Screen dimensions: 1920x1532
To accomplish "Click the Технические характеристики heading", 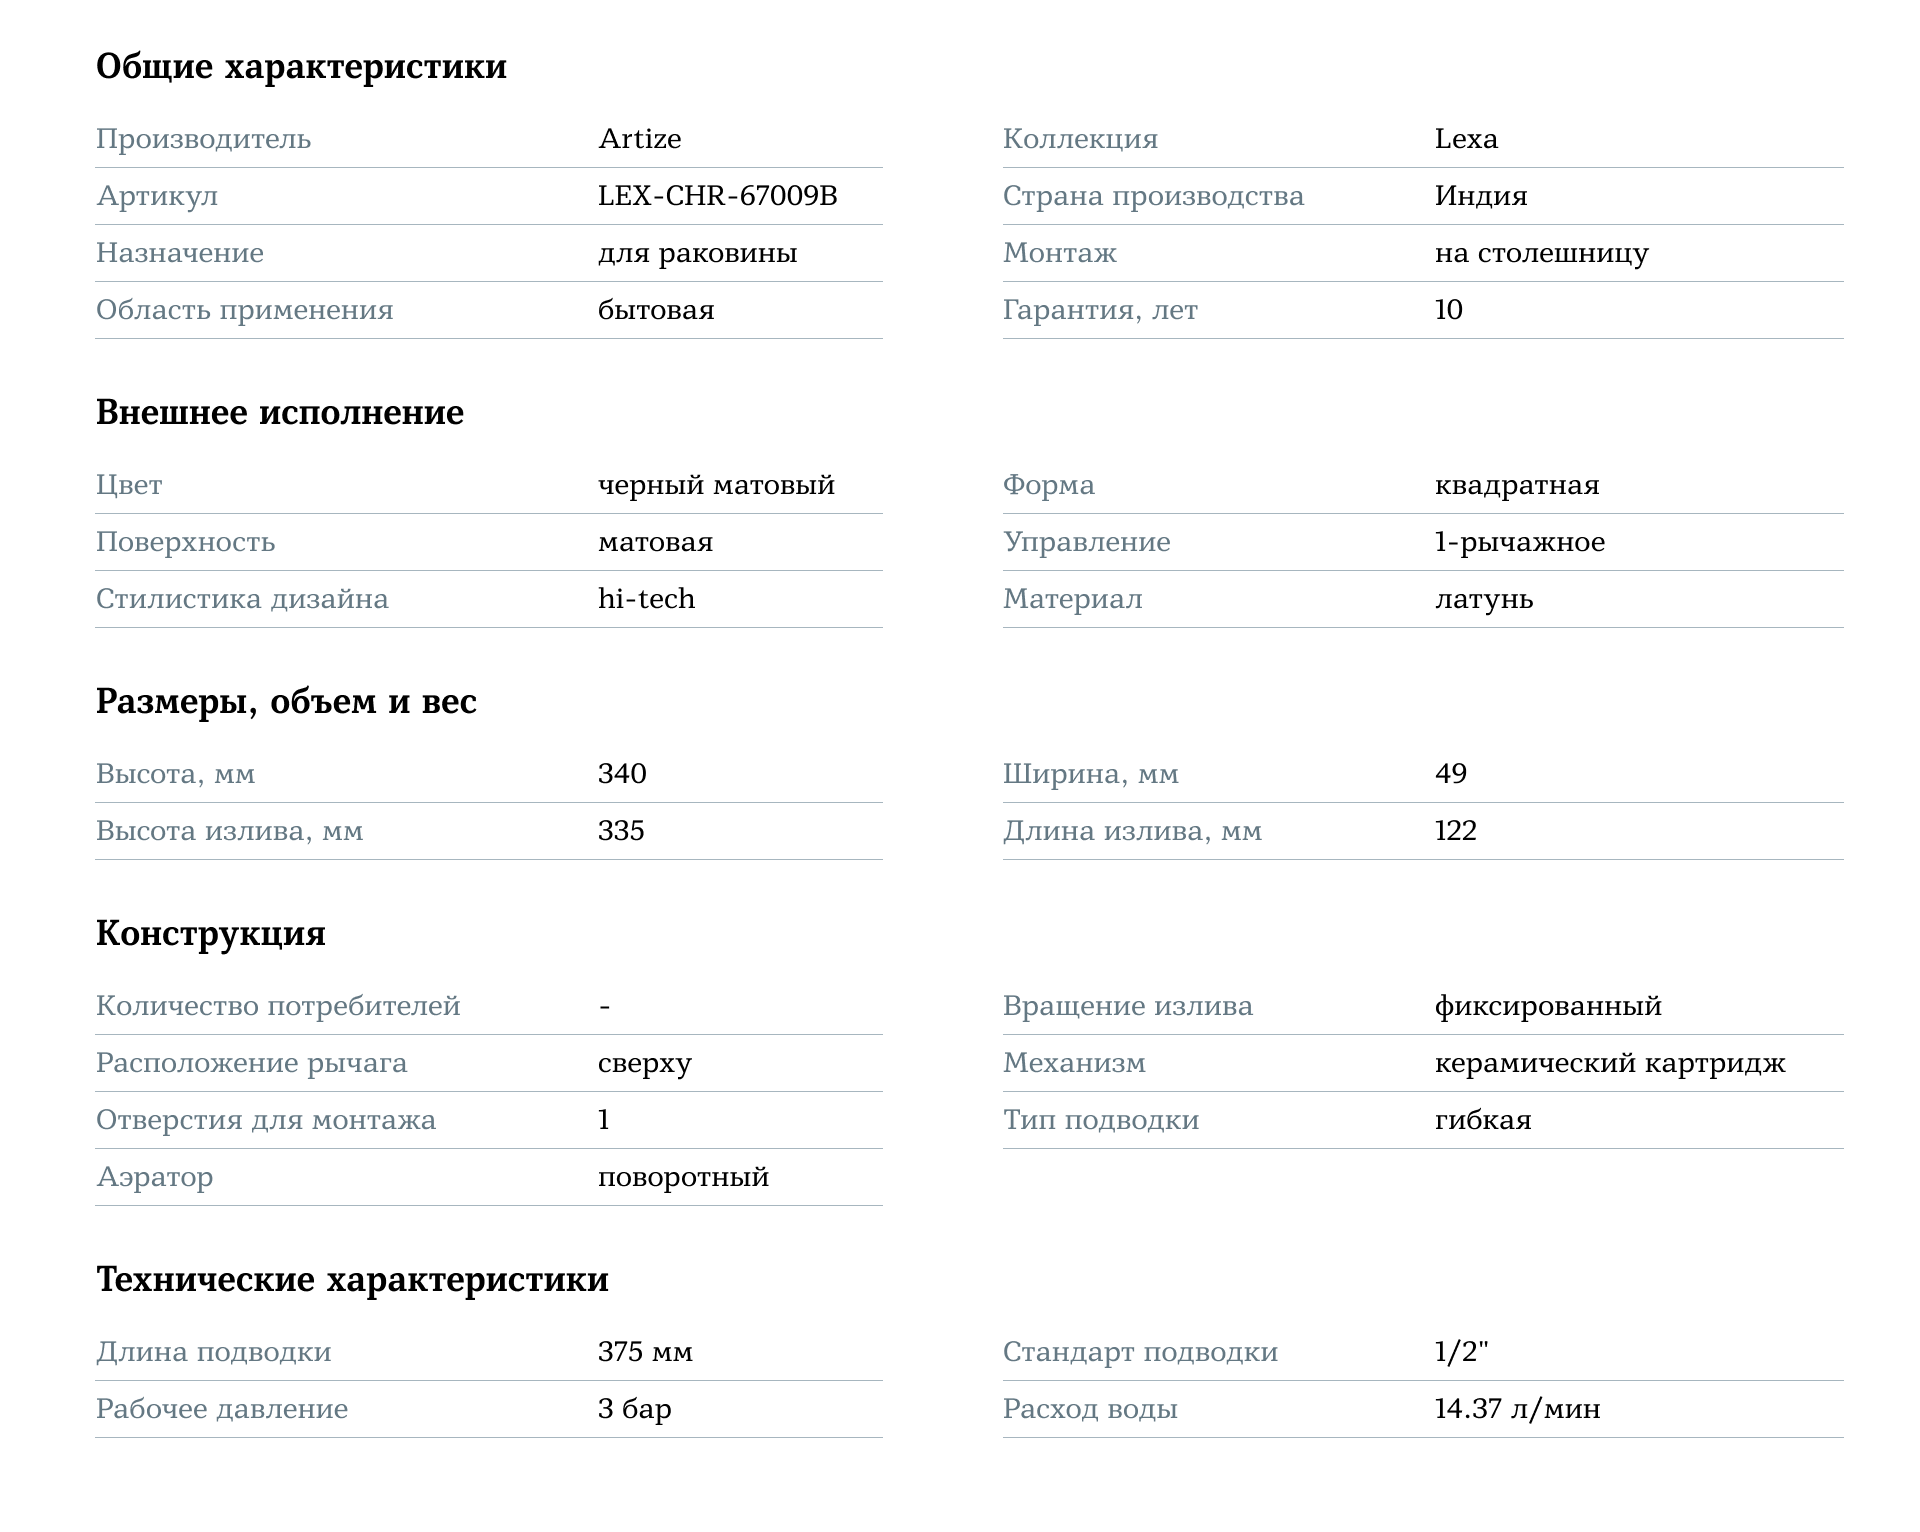I will 352,1280.
